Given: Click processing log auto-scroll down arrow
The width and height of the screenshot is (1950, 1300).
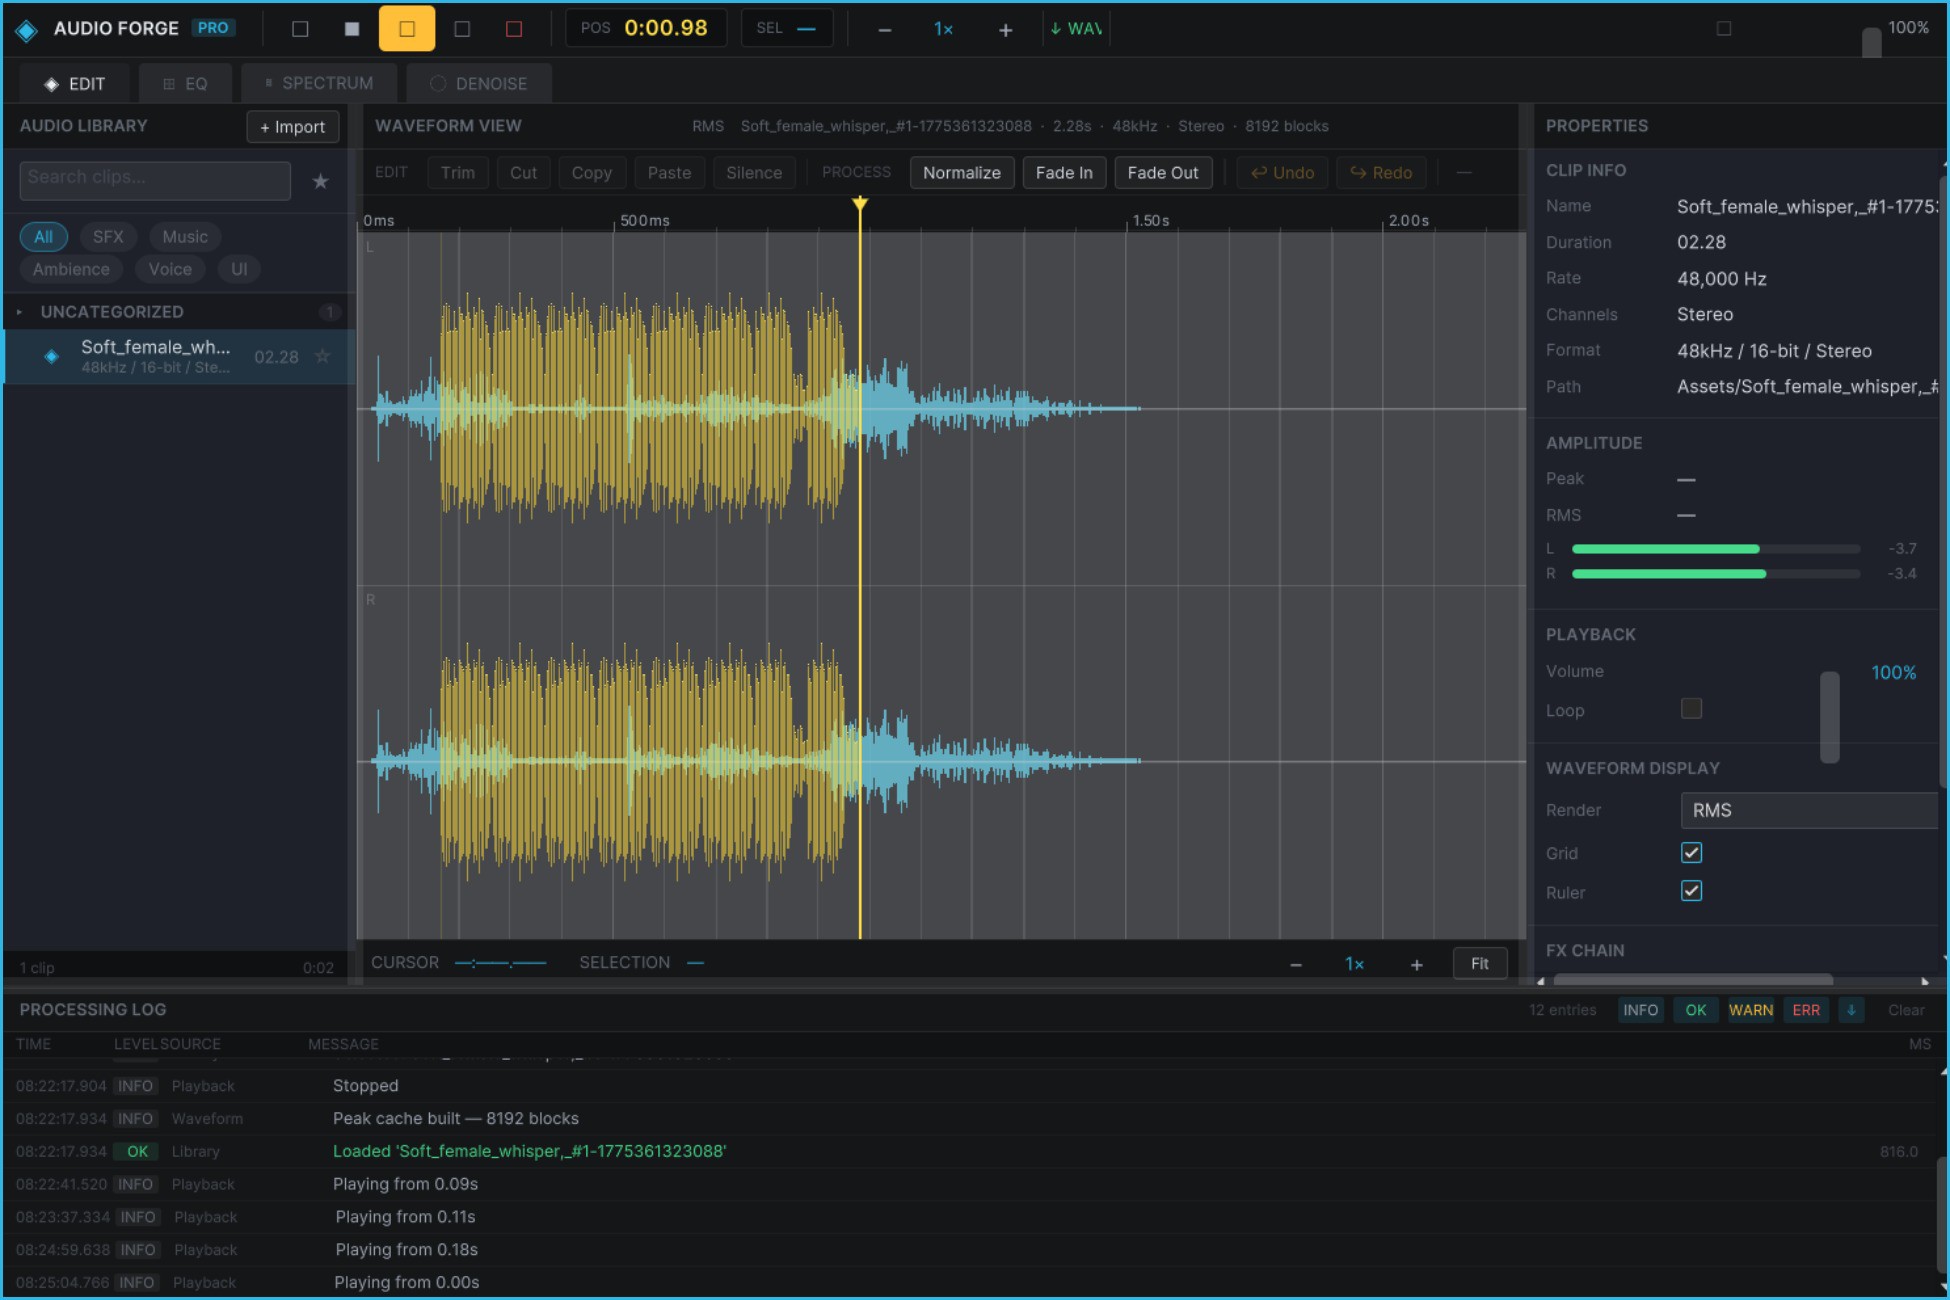Looking at the screenshot, I should pos(1851,1010).
